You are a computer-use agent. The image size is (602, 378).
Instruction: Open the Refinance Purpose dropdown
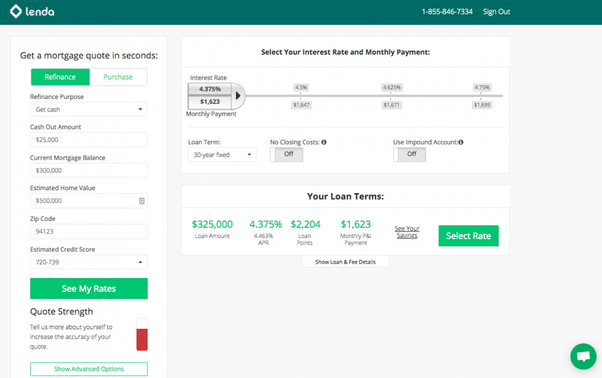tap(89, 109)
